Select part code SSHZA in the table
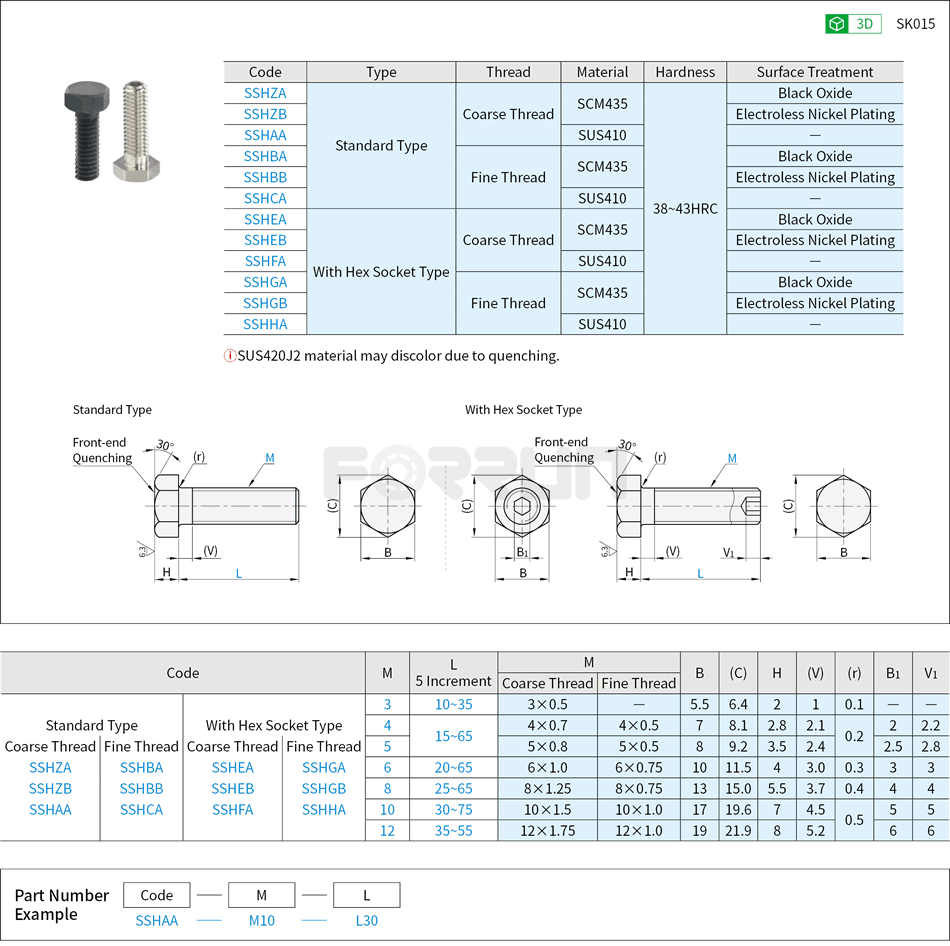Screen dimensions: 950x946 tap(265, 93)
